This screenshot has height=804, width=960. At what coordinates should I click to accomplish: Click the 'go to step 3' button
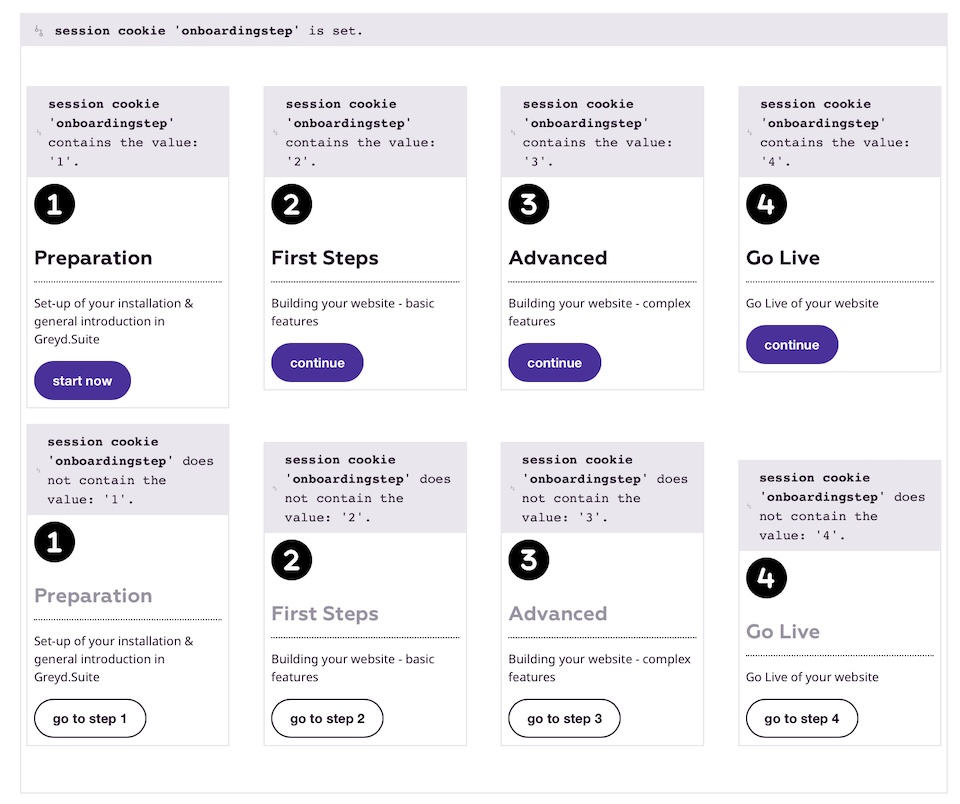pyautogui.click(x=564, y=718)
